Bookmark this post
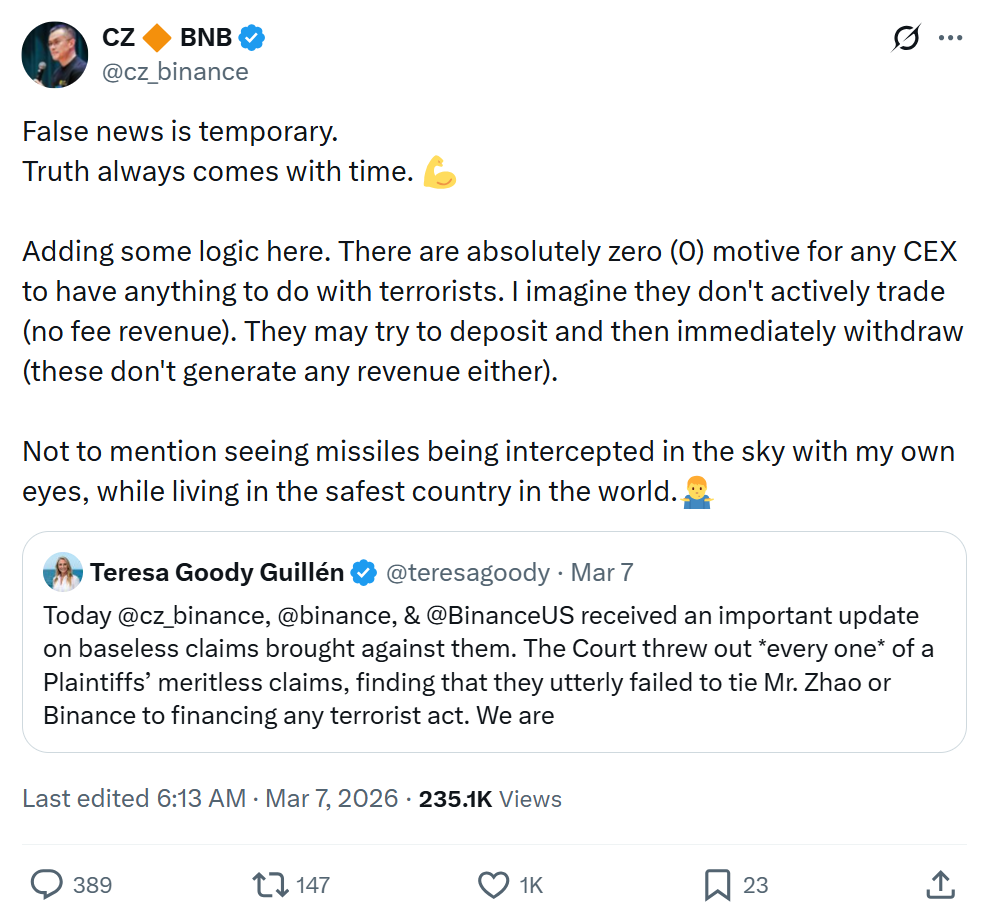 pos(717,884)
